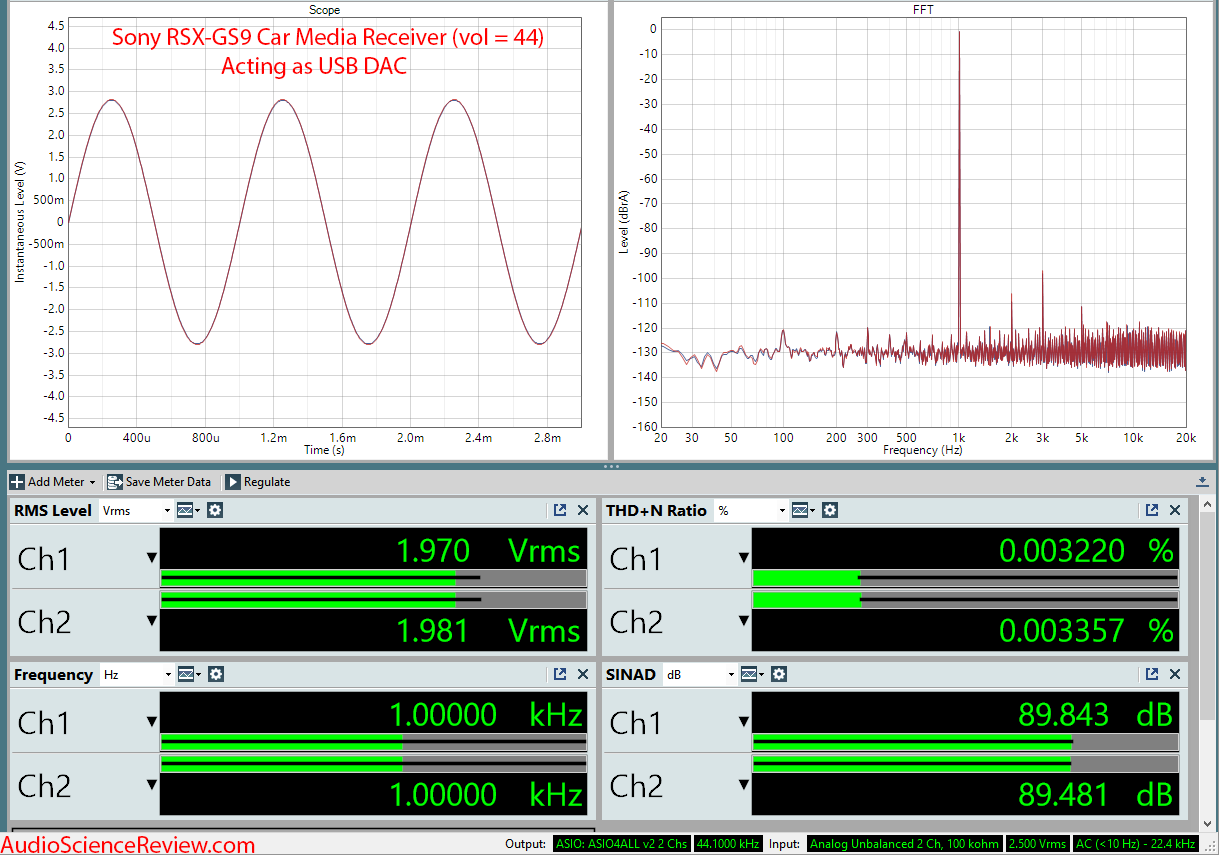Screen dimensions: 1219x855
Task: Pop out the THD+N Ratio meter
Action: (x=1152, y=510)
